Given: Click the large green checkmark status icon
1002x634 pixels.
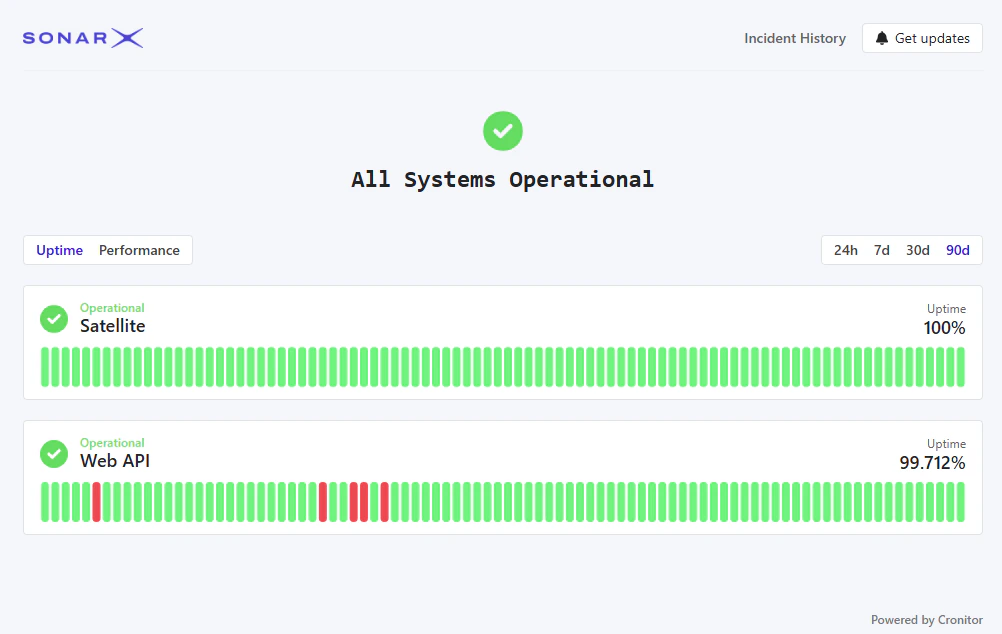Looking at the screenshot, I should tap(502, 131).
